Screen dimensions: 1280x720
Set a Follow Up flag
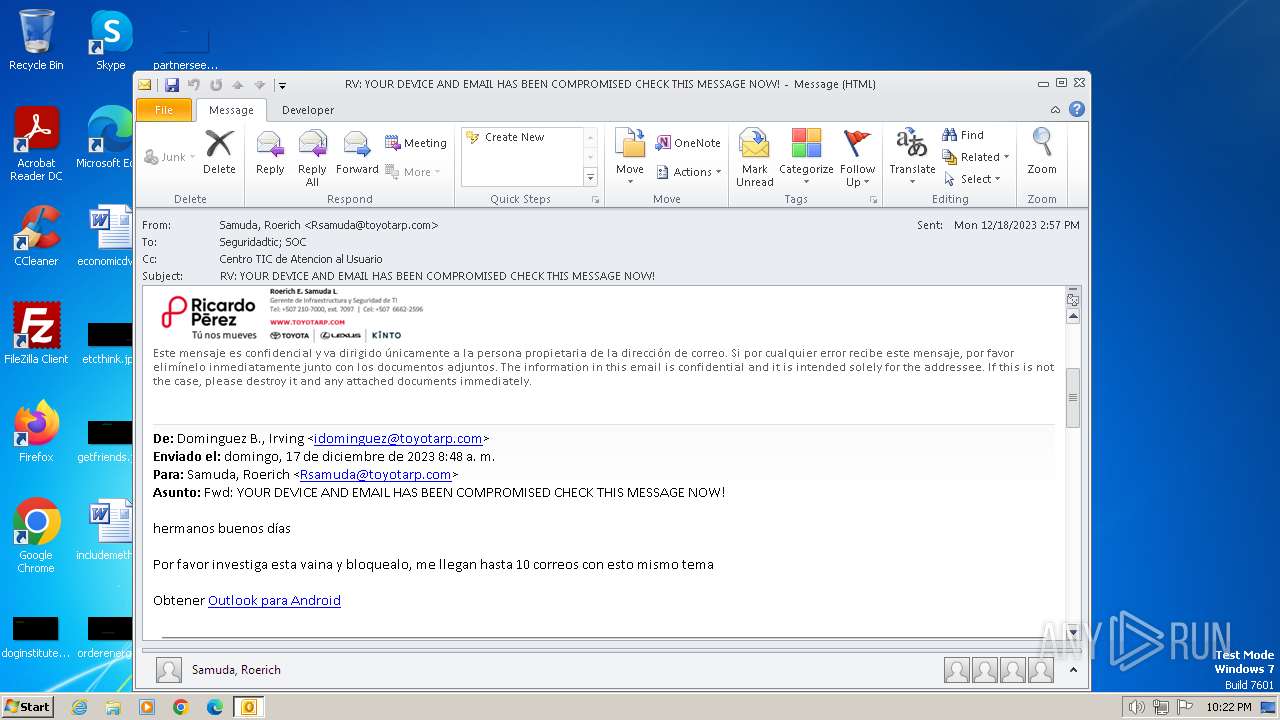point(857,158)
